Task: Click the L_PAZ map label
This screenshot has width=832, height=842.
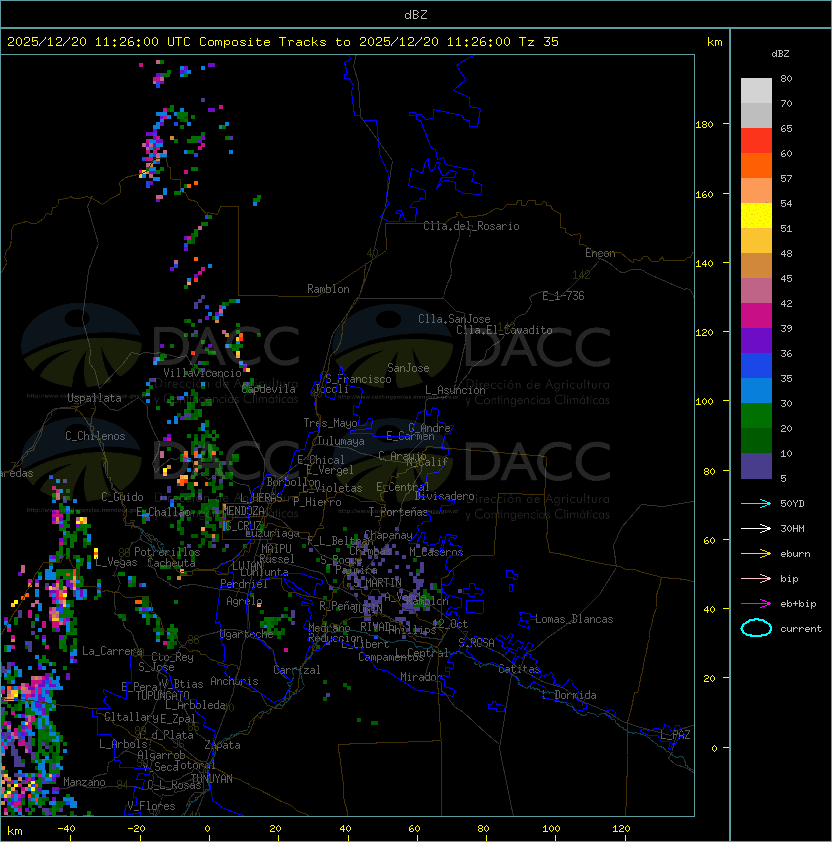Action: tap(675, 735)
